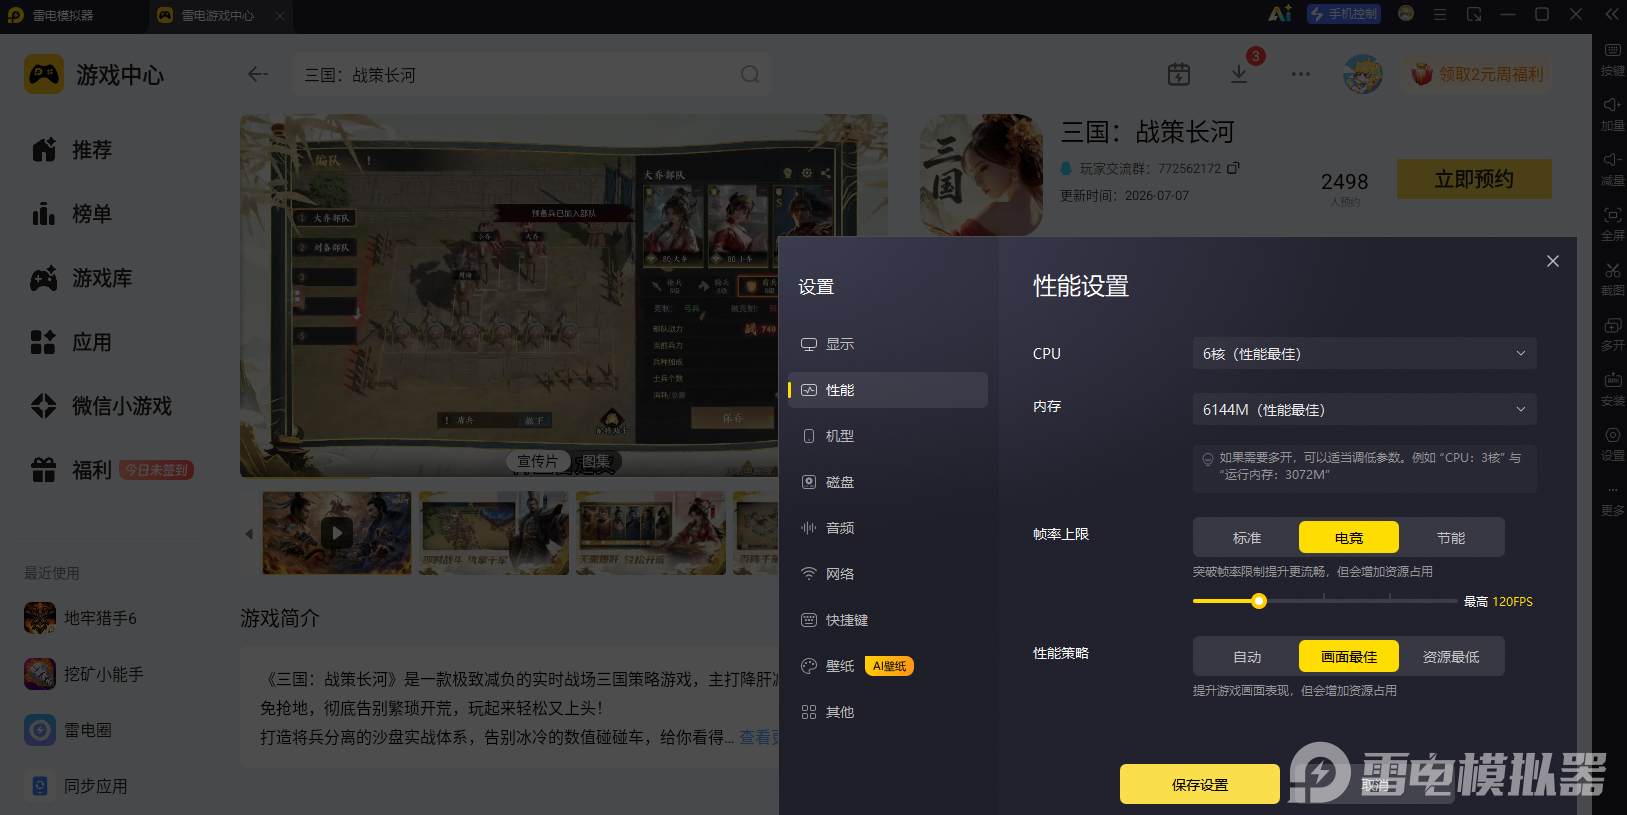Open the calendar check-in icon
Image resolution: width=1627 pixels, height=815 pixels.
point(1179,74)
